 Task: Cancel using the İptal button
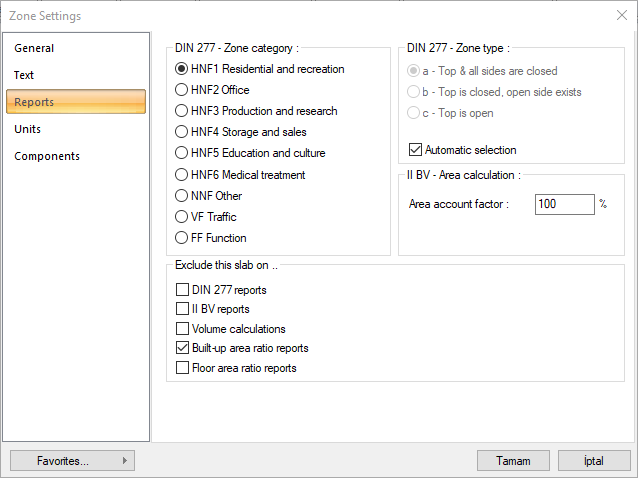point(594,461)
